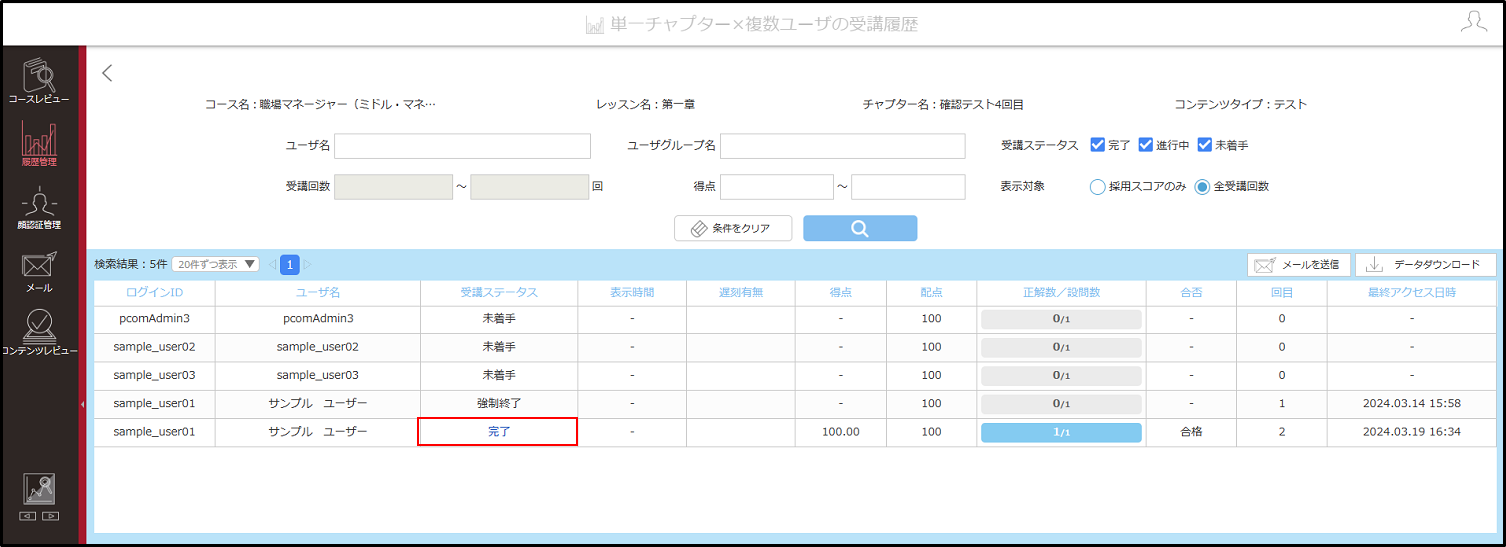Click date 2024.03.19 16:34
Image resolution: width=1506 pixels, height=547 pixels.
tap(1412, 432)
